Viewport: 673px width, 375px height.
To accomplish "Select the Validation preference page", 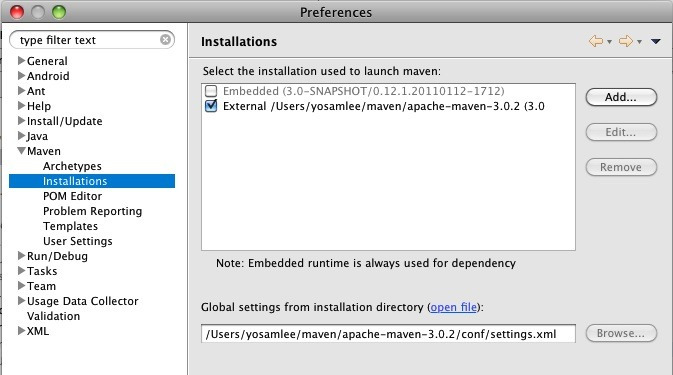I will pyautogui.click(x=53, y=316).
